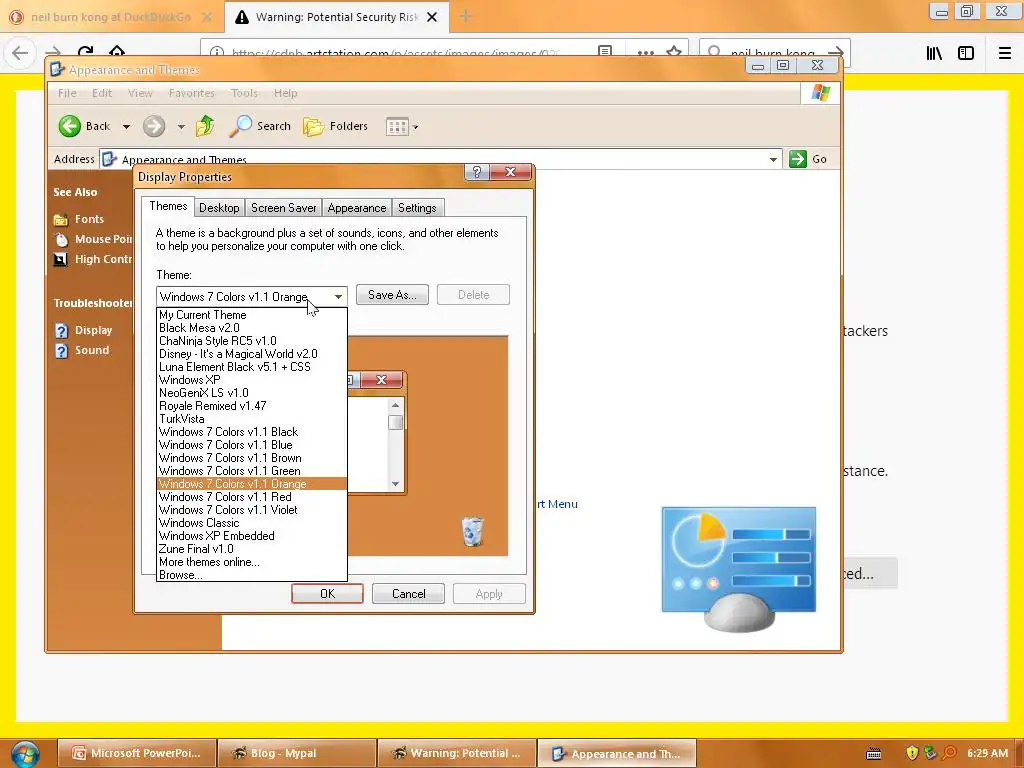Click preview window scrollbar down arrow
This screenshot has height=768, width=1024.
coord(395,484)
